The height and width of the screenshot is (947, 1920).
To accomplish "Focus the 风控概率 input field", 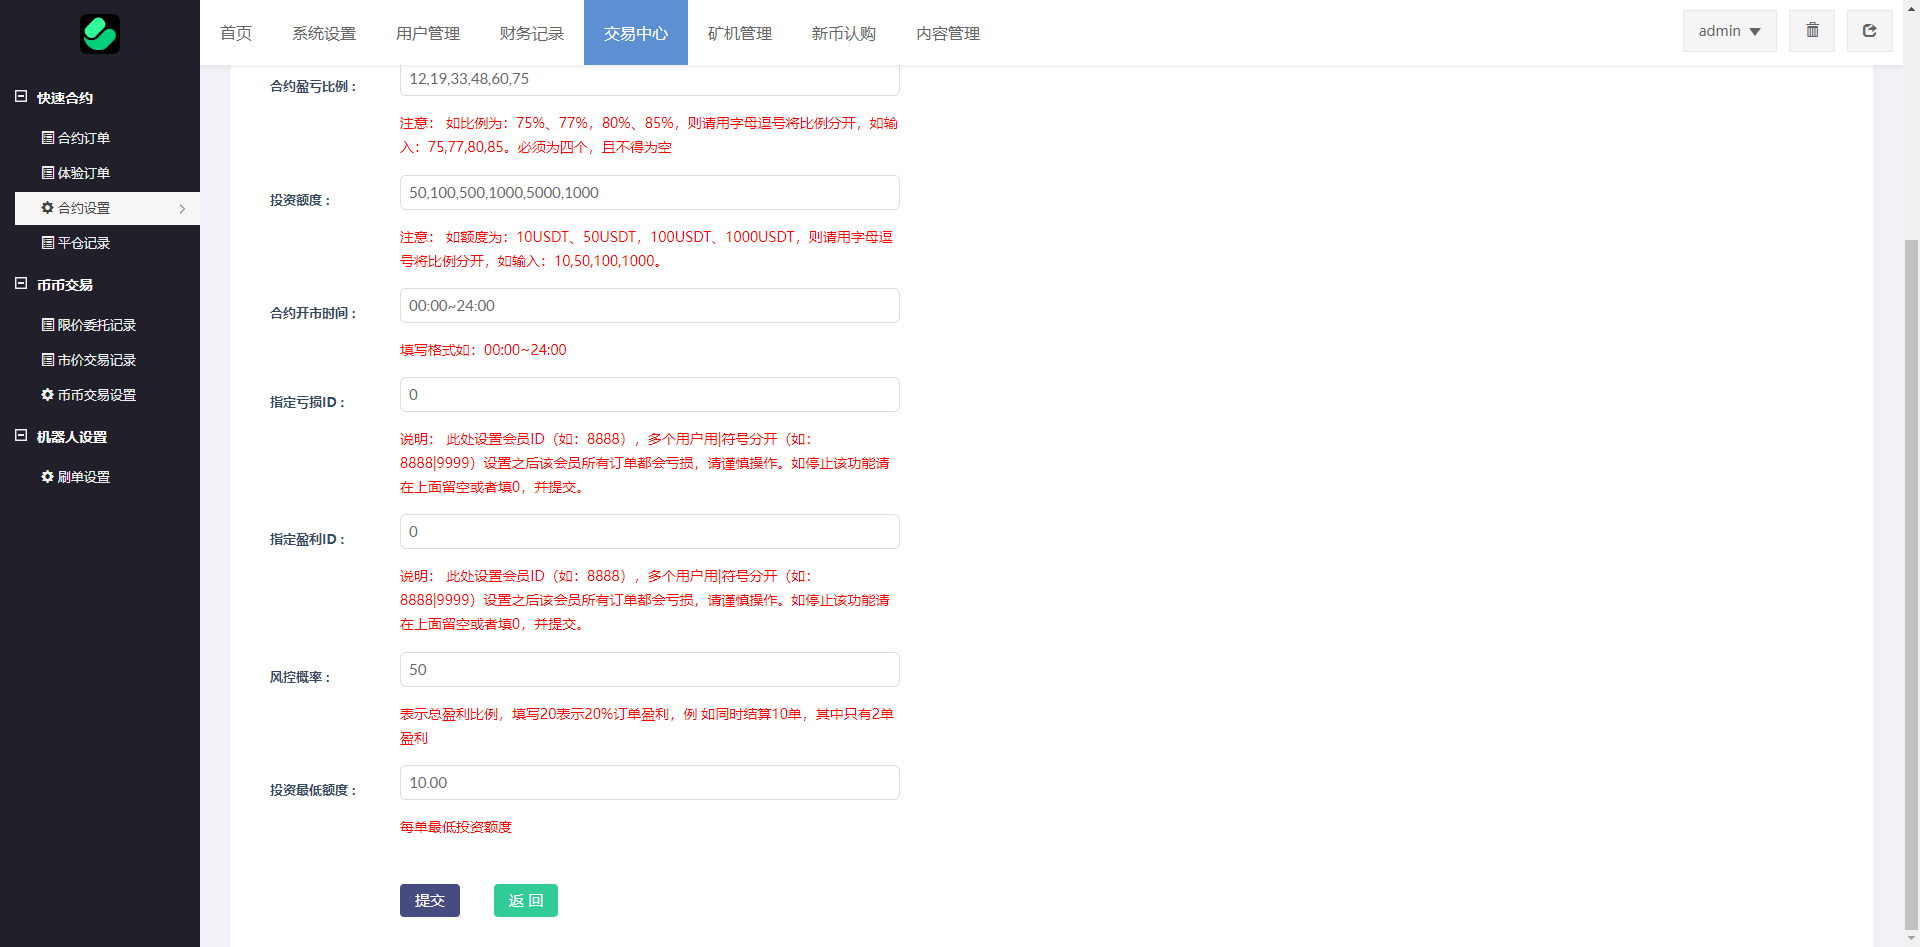I will point(650,670).
